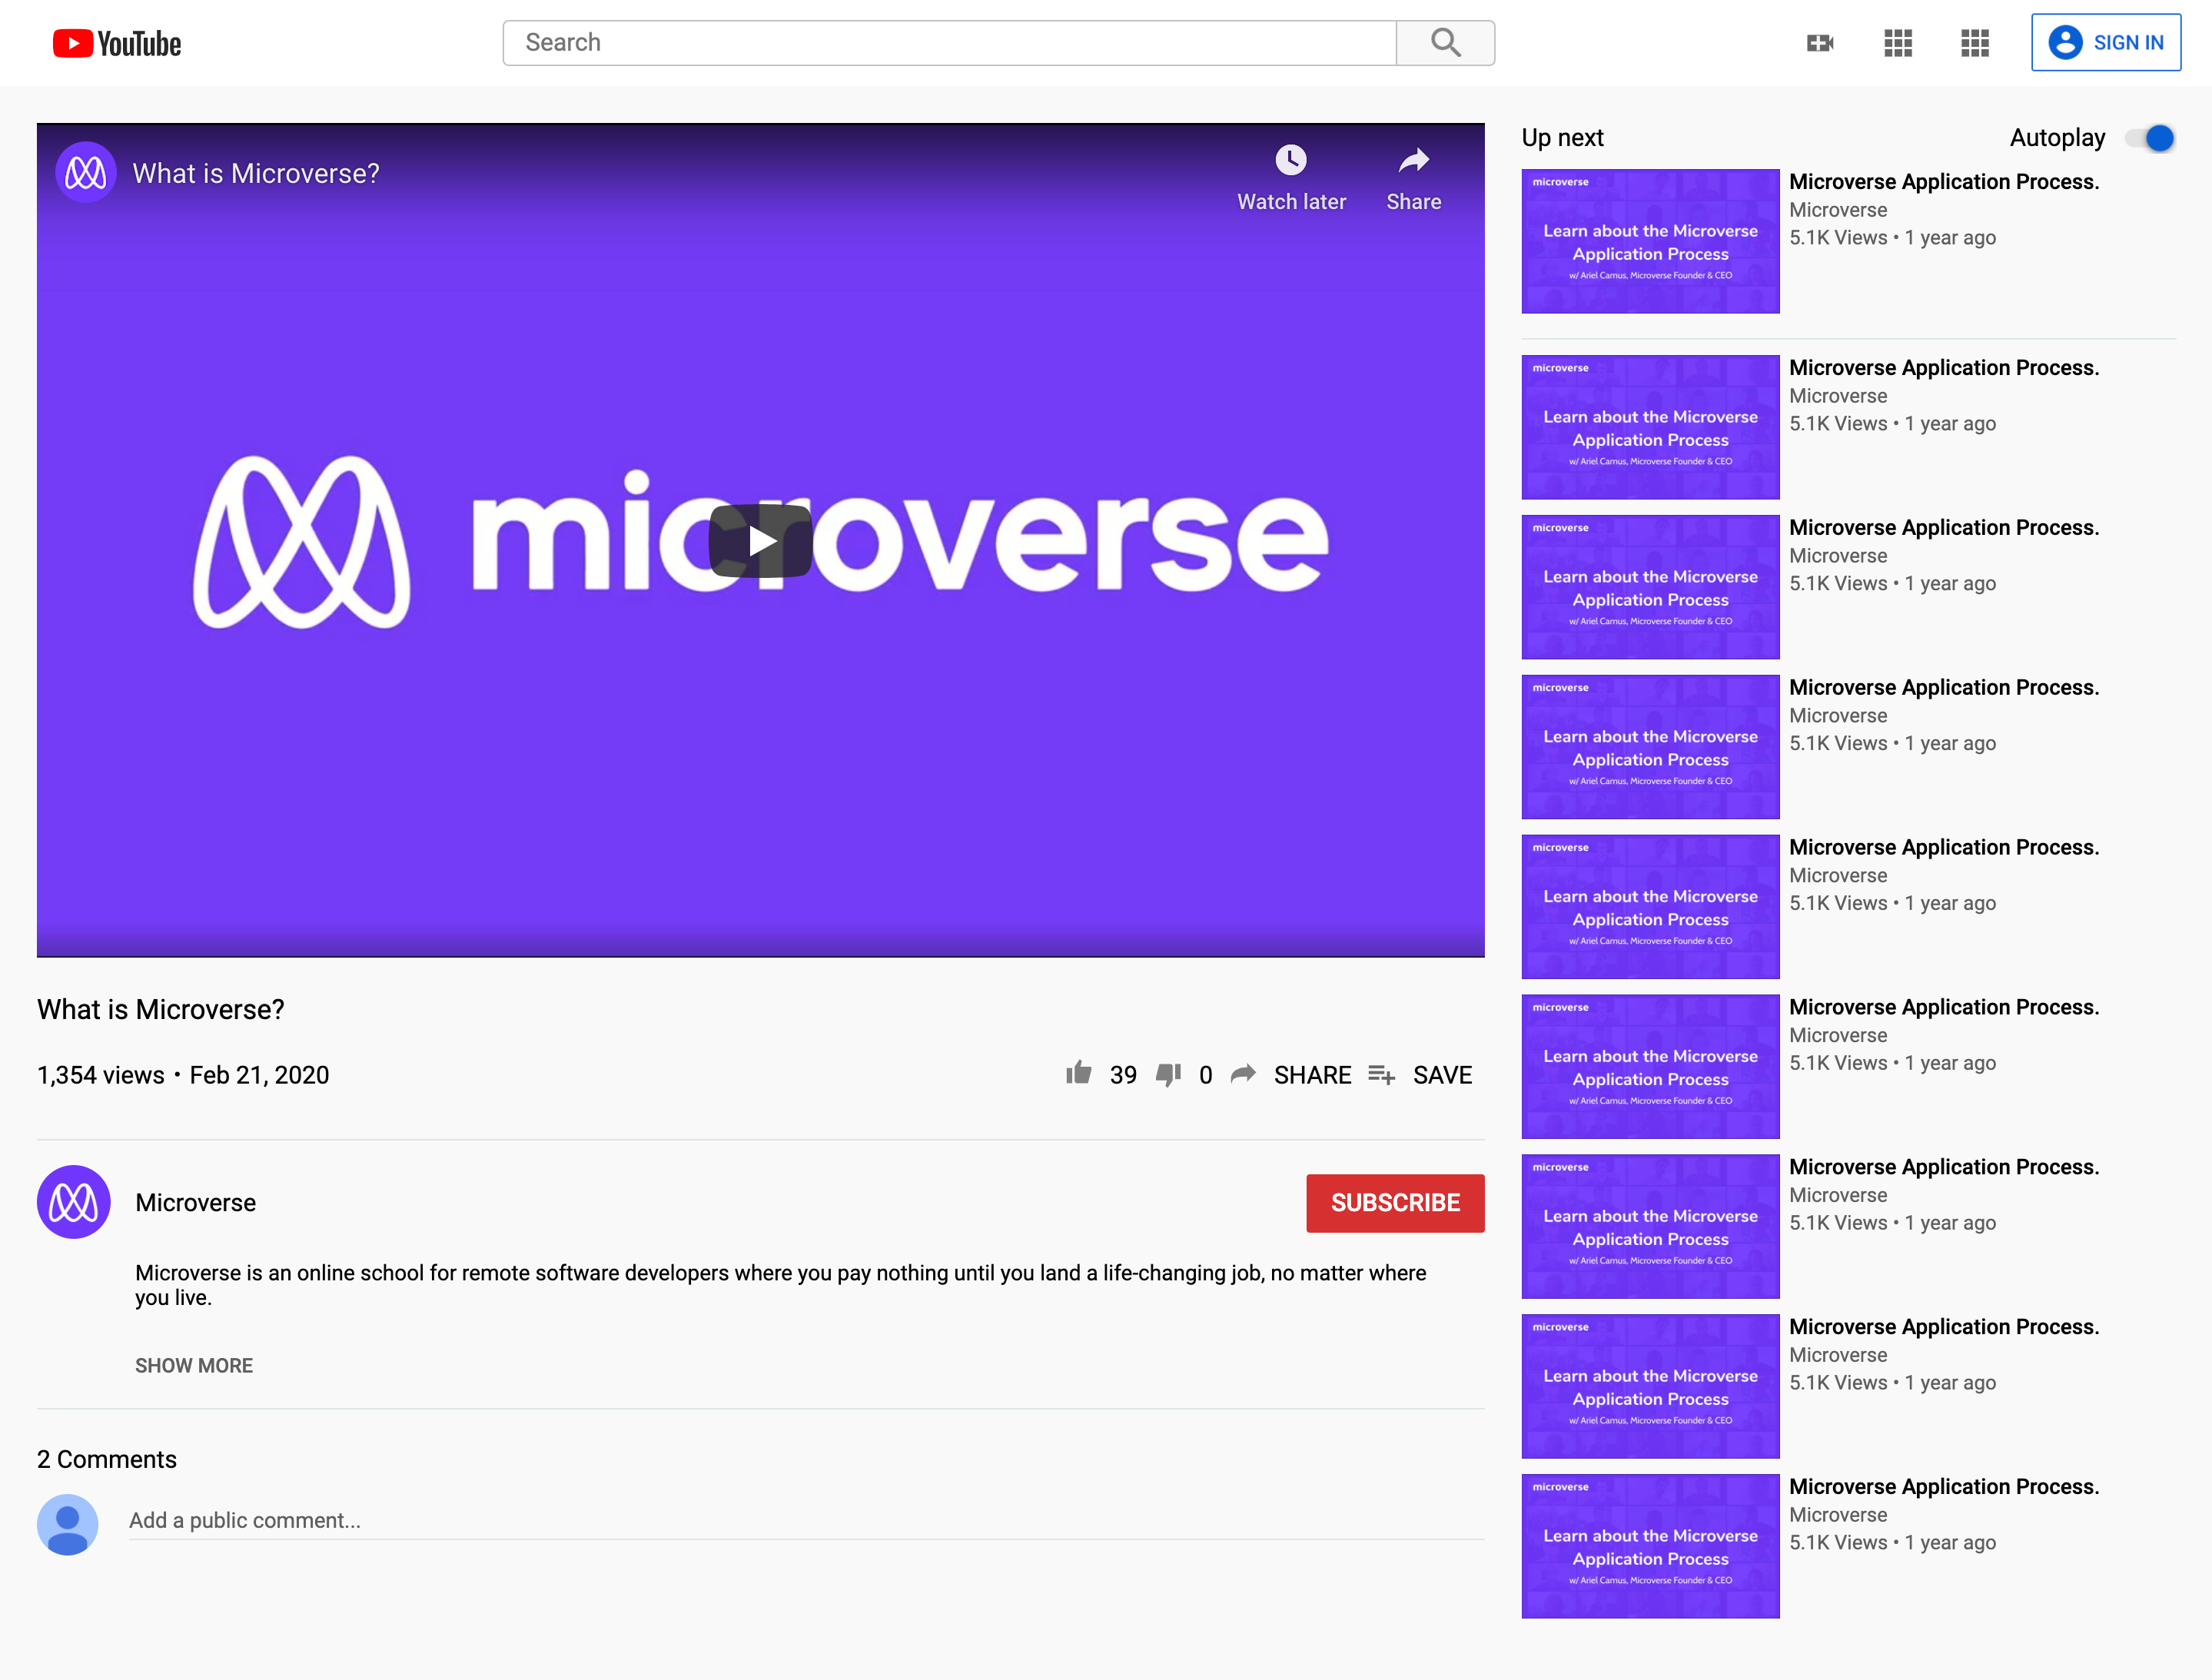This screenshot has height=1680, width=2212.
Task: Click the YouTube logo
Action: coord(117,43)
